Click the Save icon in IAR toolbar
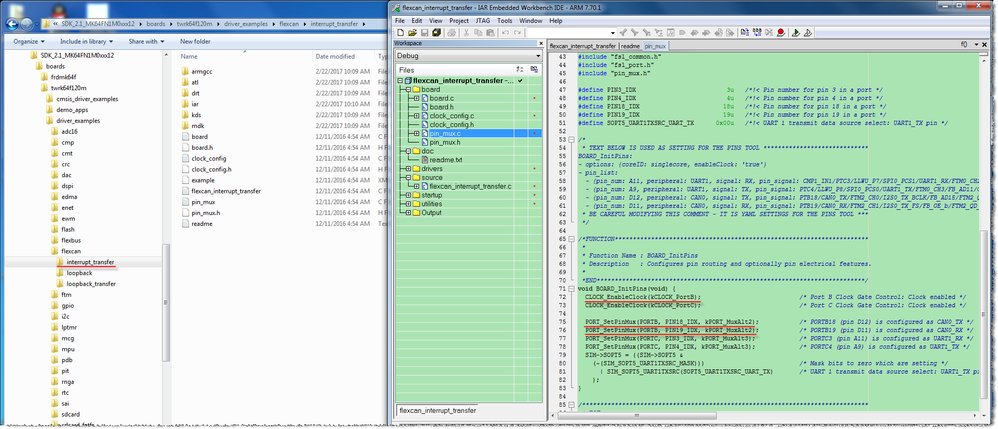998x429 pixels. pyautogui.click(x=425, y=32)
